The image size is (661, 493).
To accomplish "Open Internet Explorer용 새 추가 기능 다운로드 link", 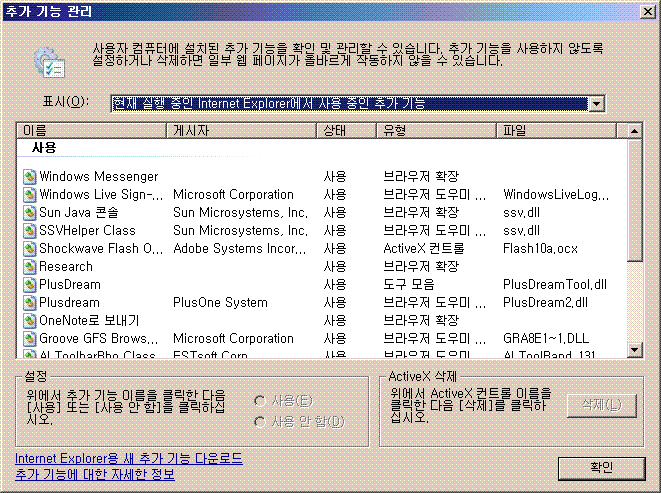I will coord(128,459).
